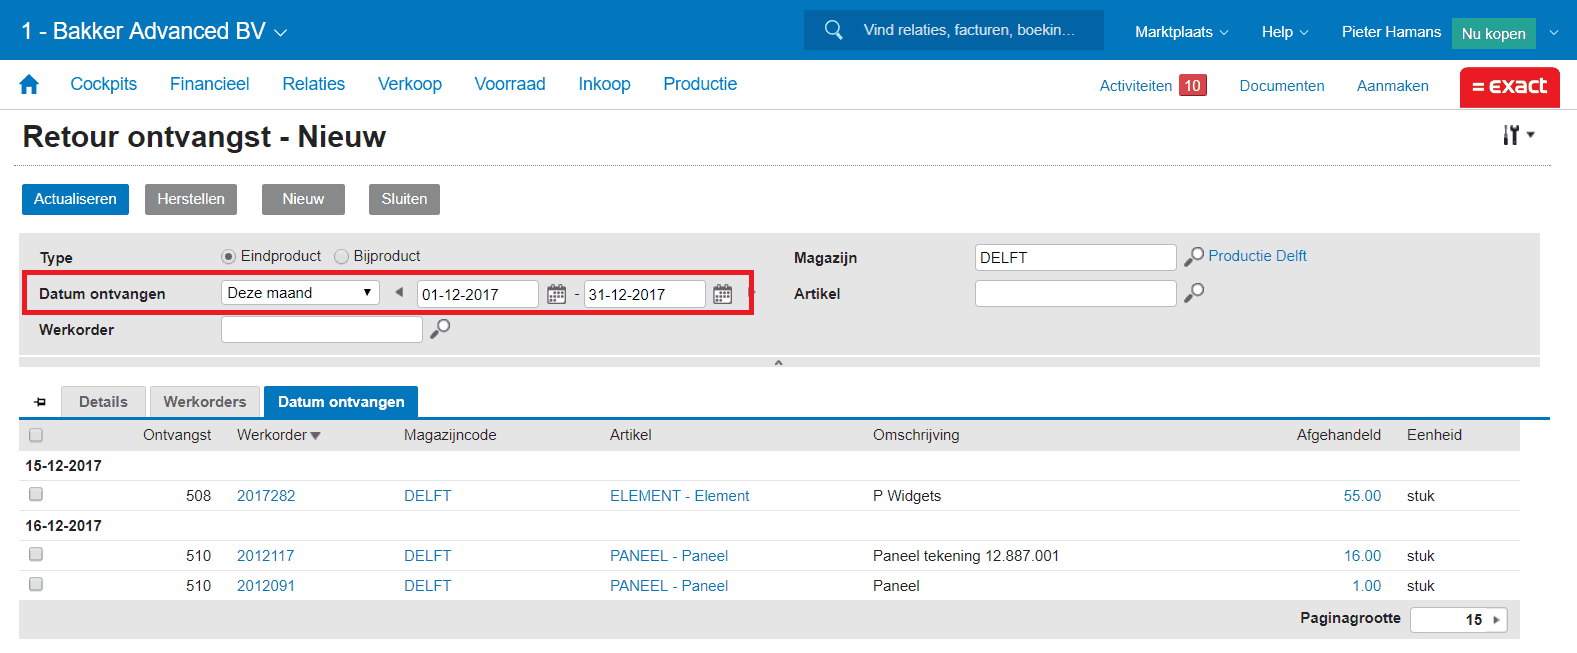Click the pin icon beside Details tab

[40, 402]
